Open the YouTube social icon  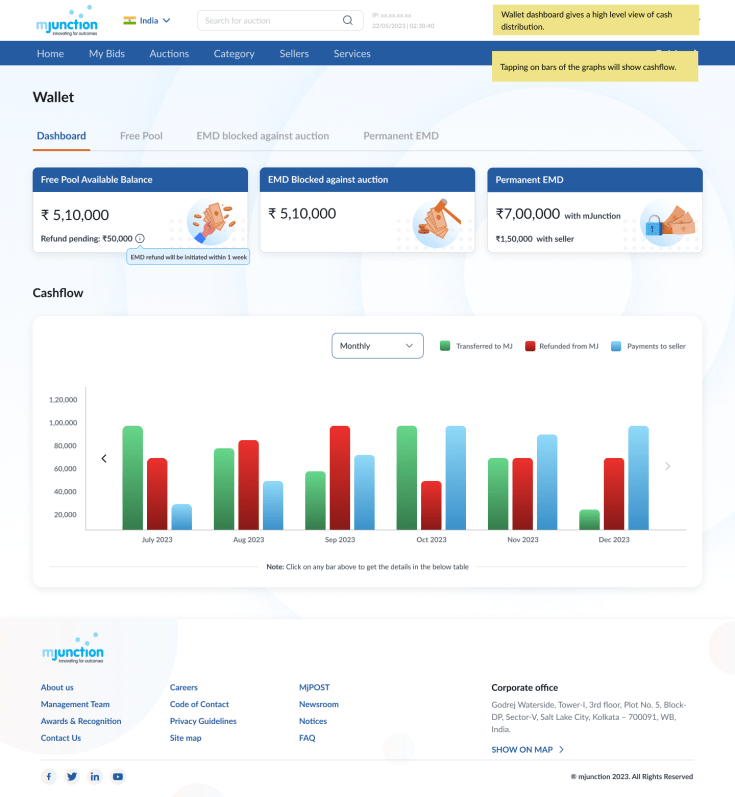118,776
